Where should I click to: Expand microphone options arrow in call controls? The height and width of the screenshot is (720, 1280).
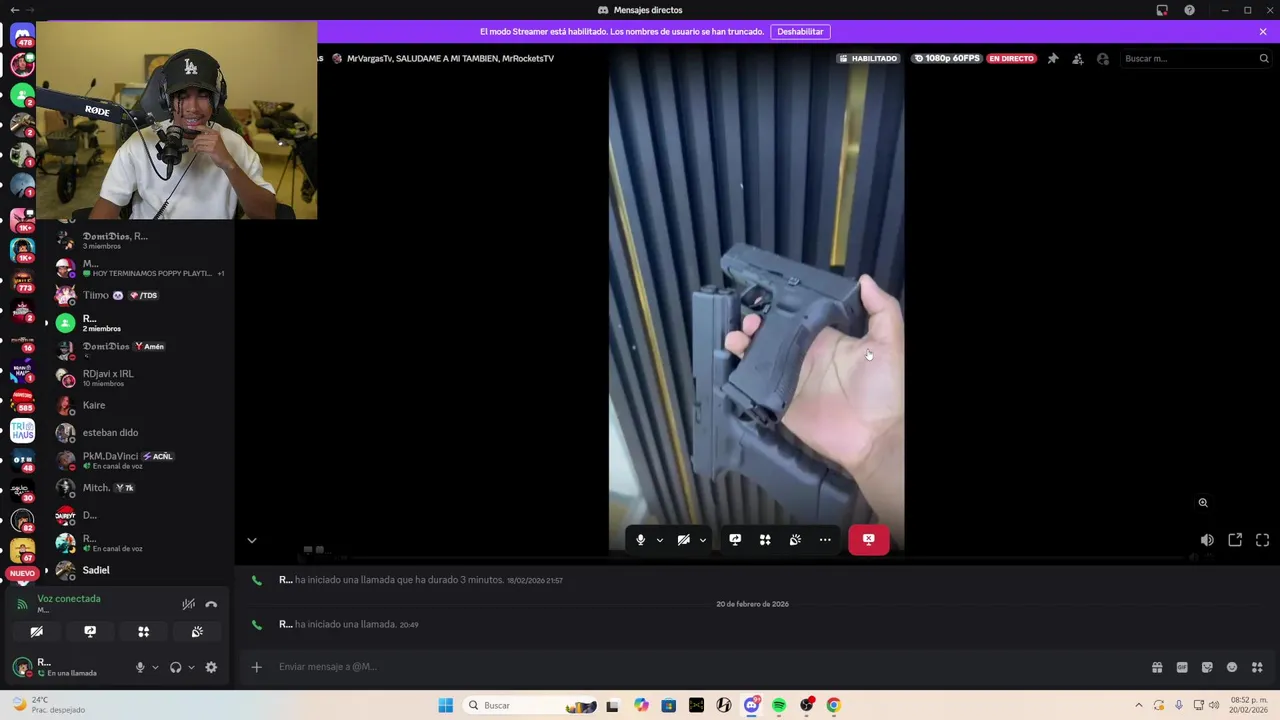coord(660,540)
